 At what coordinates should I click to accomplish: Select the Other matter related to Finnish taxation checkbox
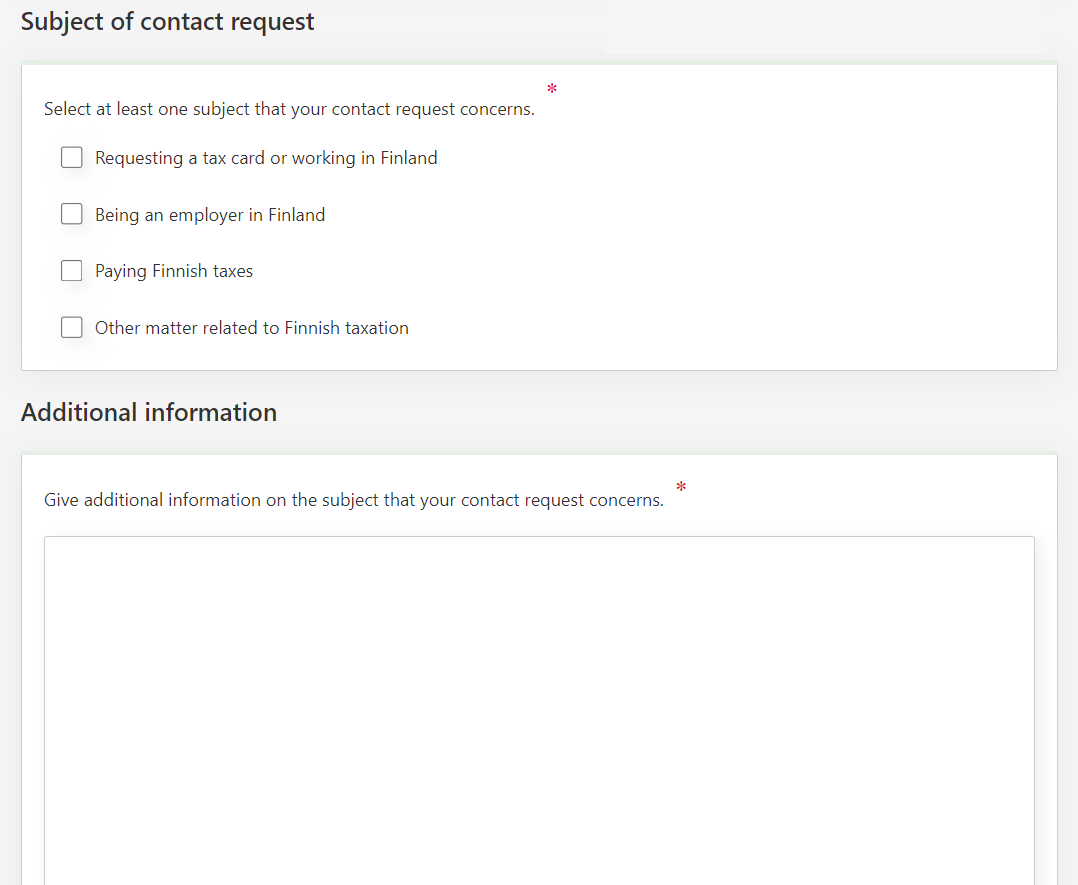72,328
